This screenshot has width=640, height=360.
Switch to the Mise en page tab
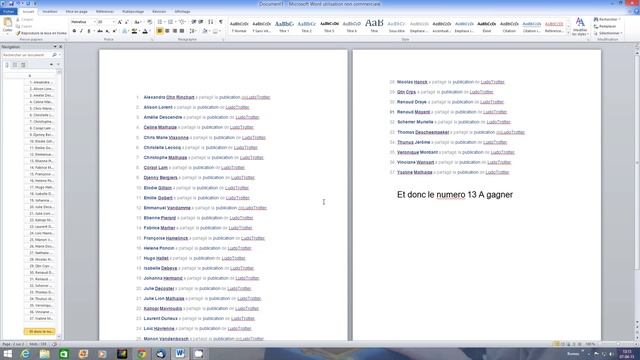coord(77,11)
